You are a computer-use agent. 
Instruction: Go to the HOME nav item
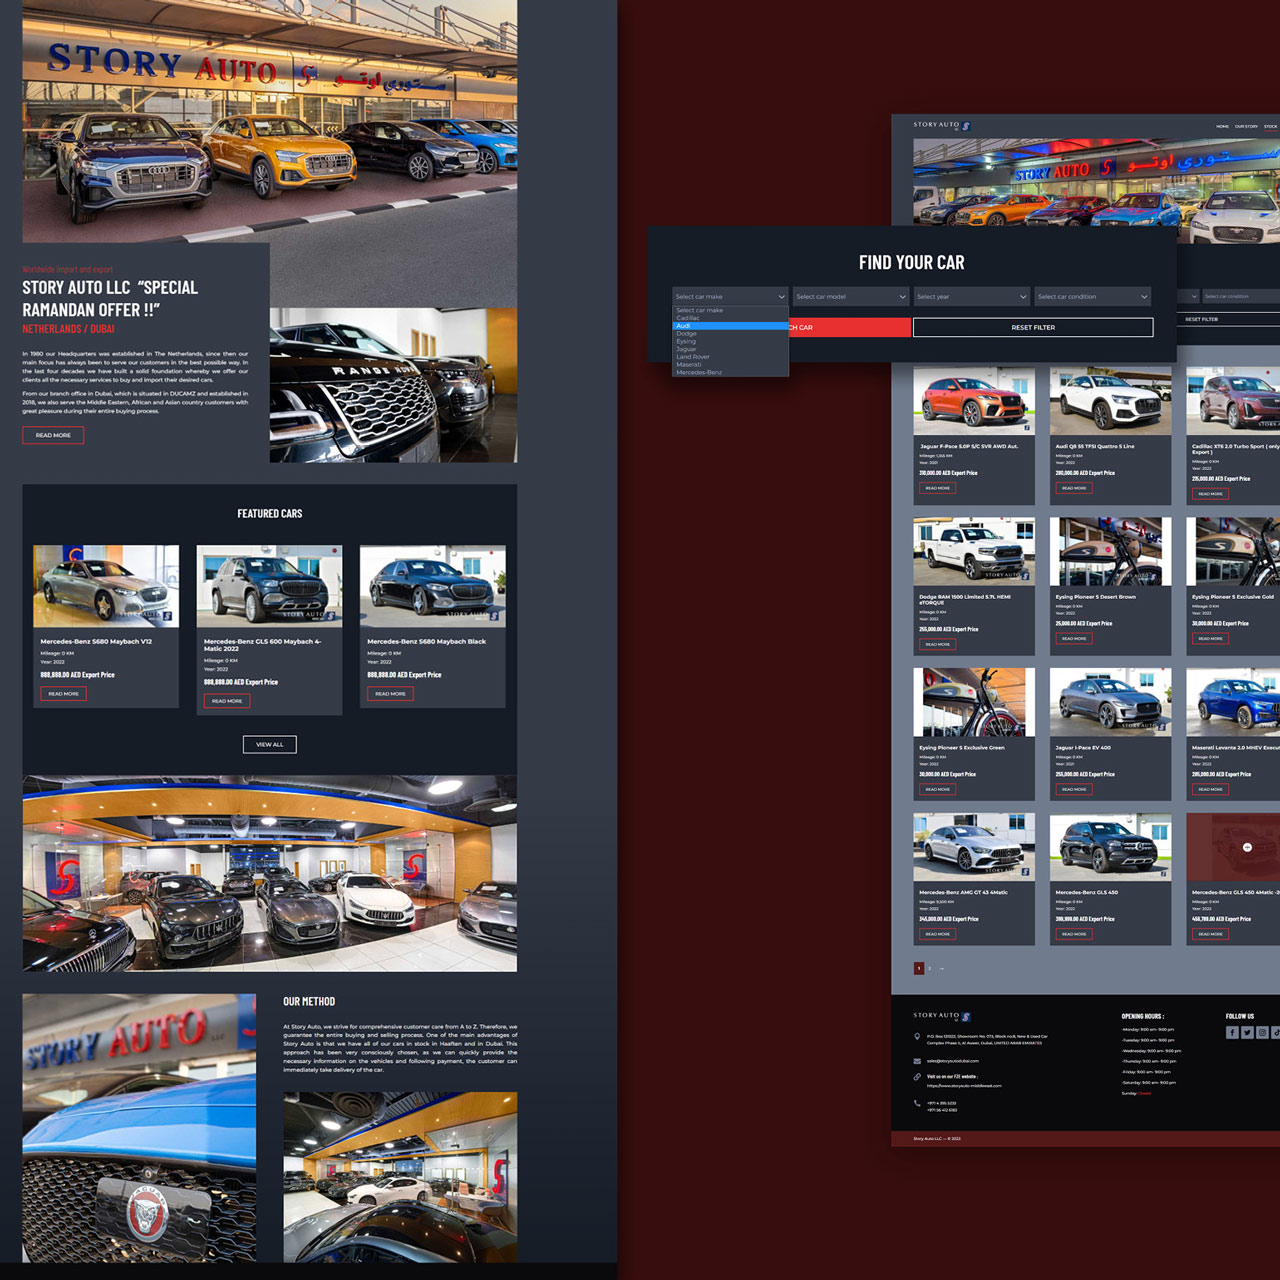pos(1222,127)
